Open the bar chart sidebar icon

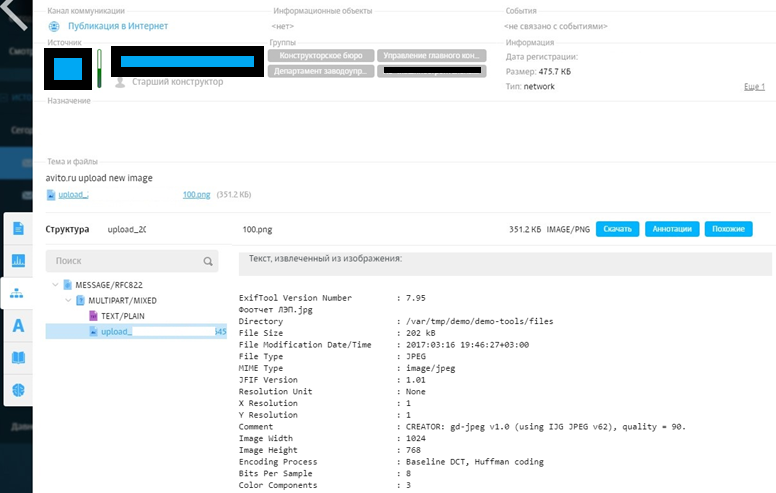(18, 260)
